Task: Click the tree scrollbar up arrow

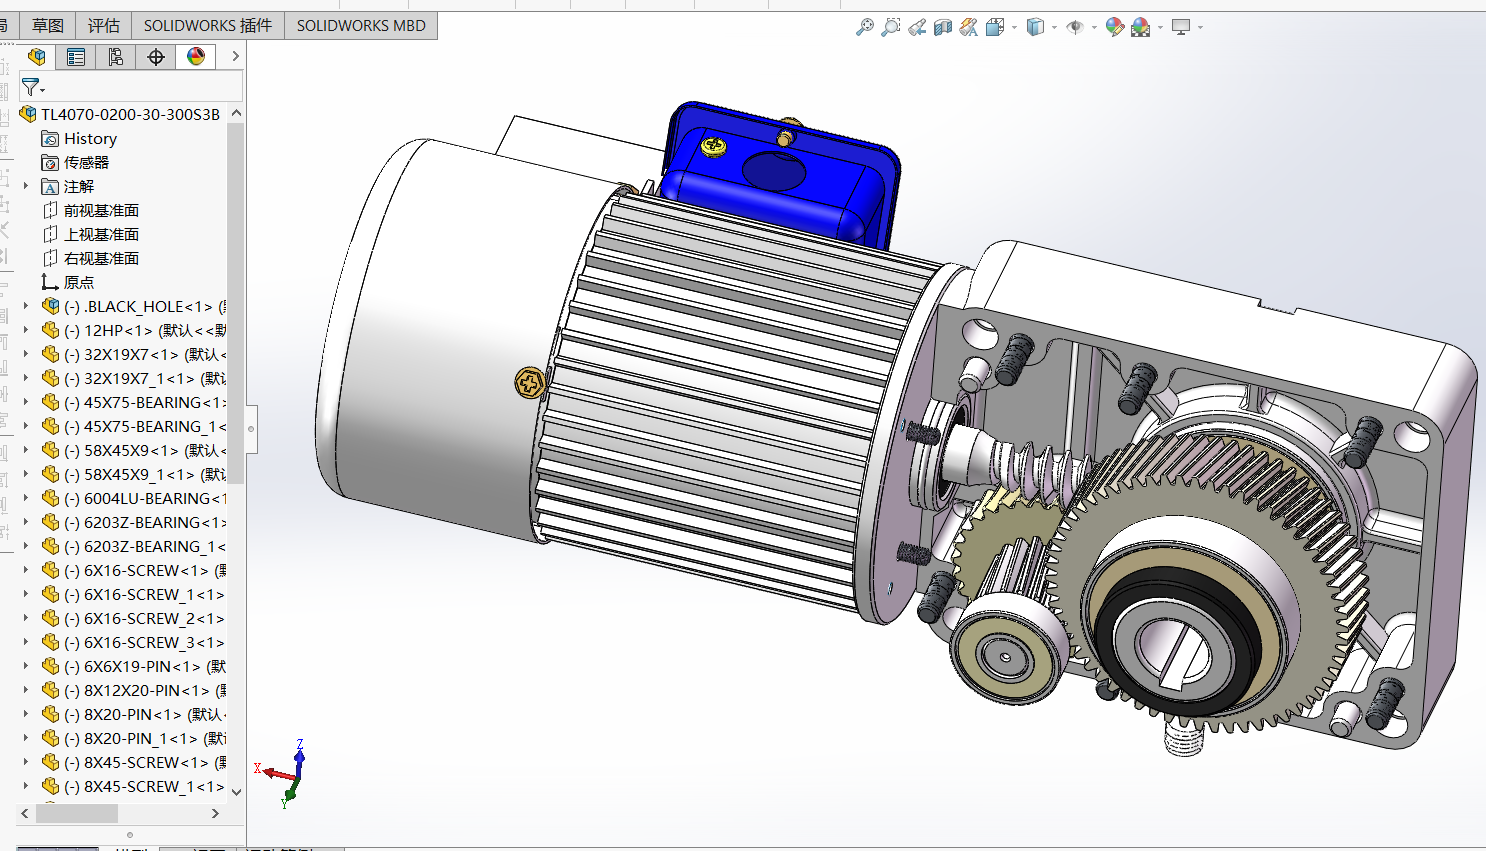Action: (x=236, y=113)
